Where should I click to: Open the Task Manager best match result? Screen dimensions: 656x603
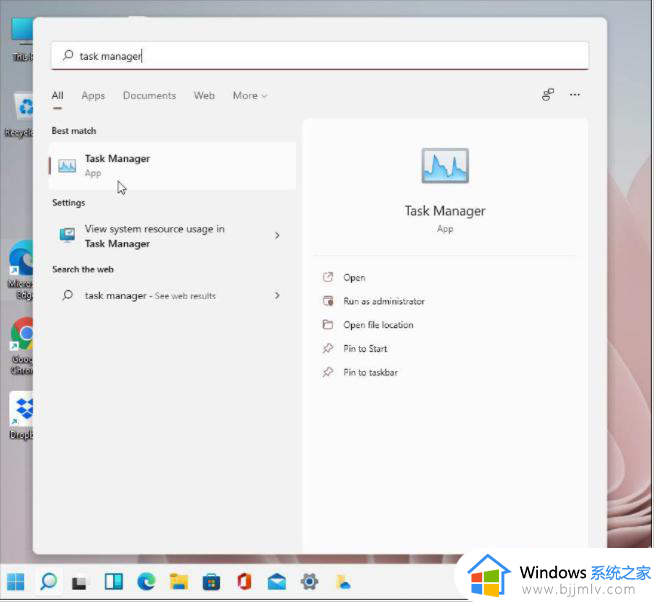point(172,166)
